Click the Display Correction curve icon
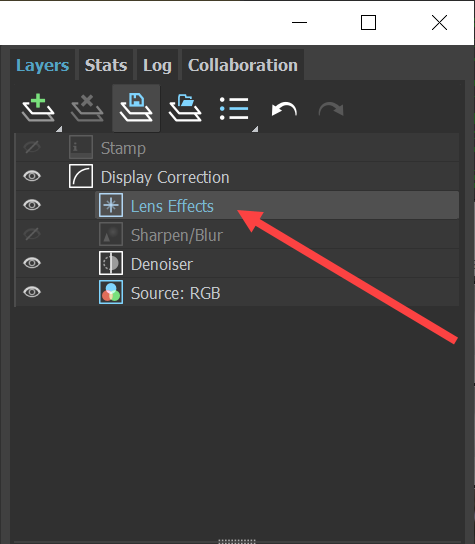Screen dimensions: 475x544 click(81, 176)
